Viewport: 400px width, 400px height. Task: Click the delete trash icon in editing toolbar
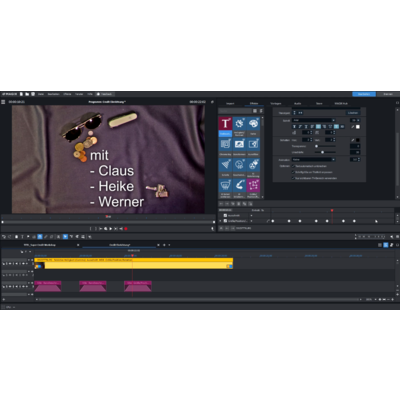coord(16,237)
